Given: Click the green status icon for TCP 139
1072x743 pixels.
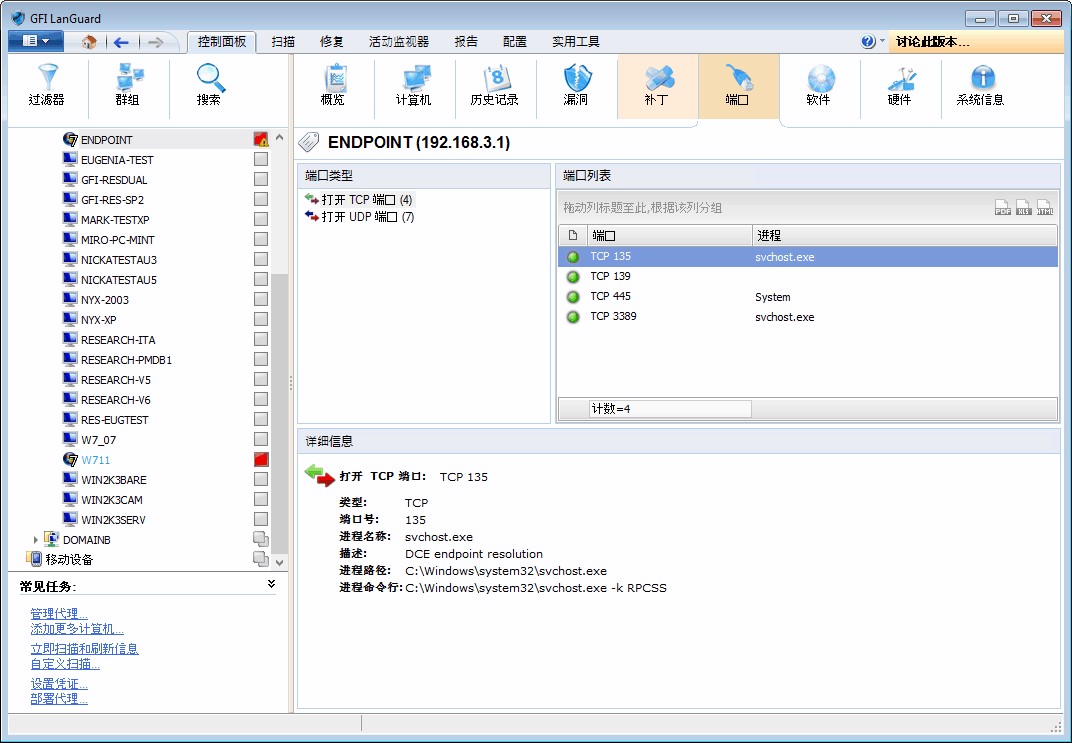Looking at the screenshot, I should tap(573, 277).
